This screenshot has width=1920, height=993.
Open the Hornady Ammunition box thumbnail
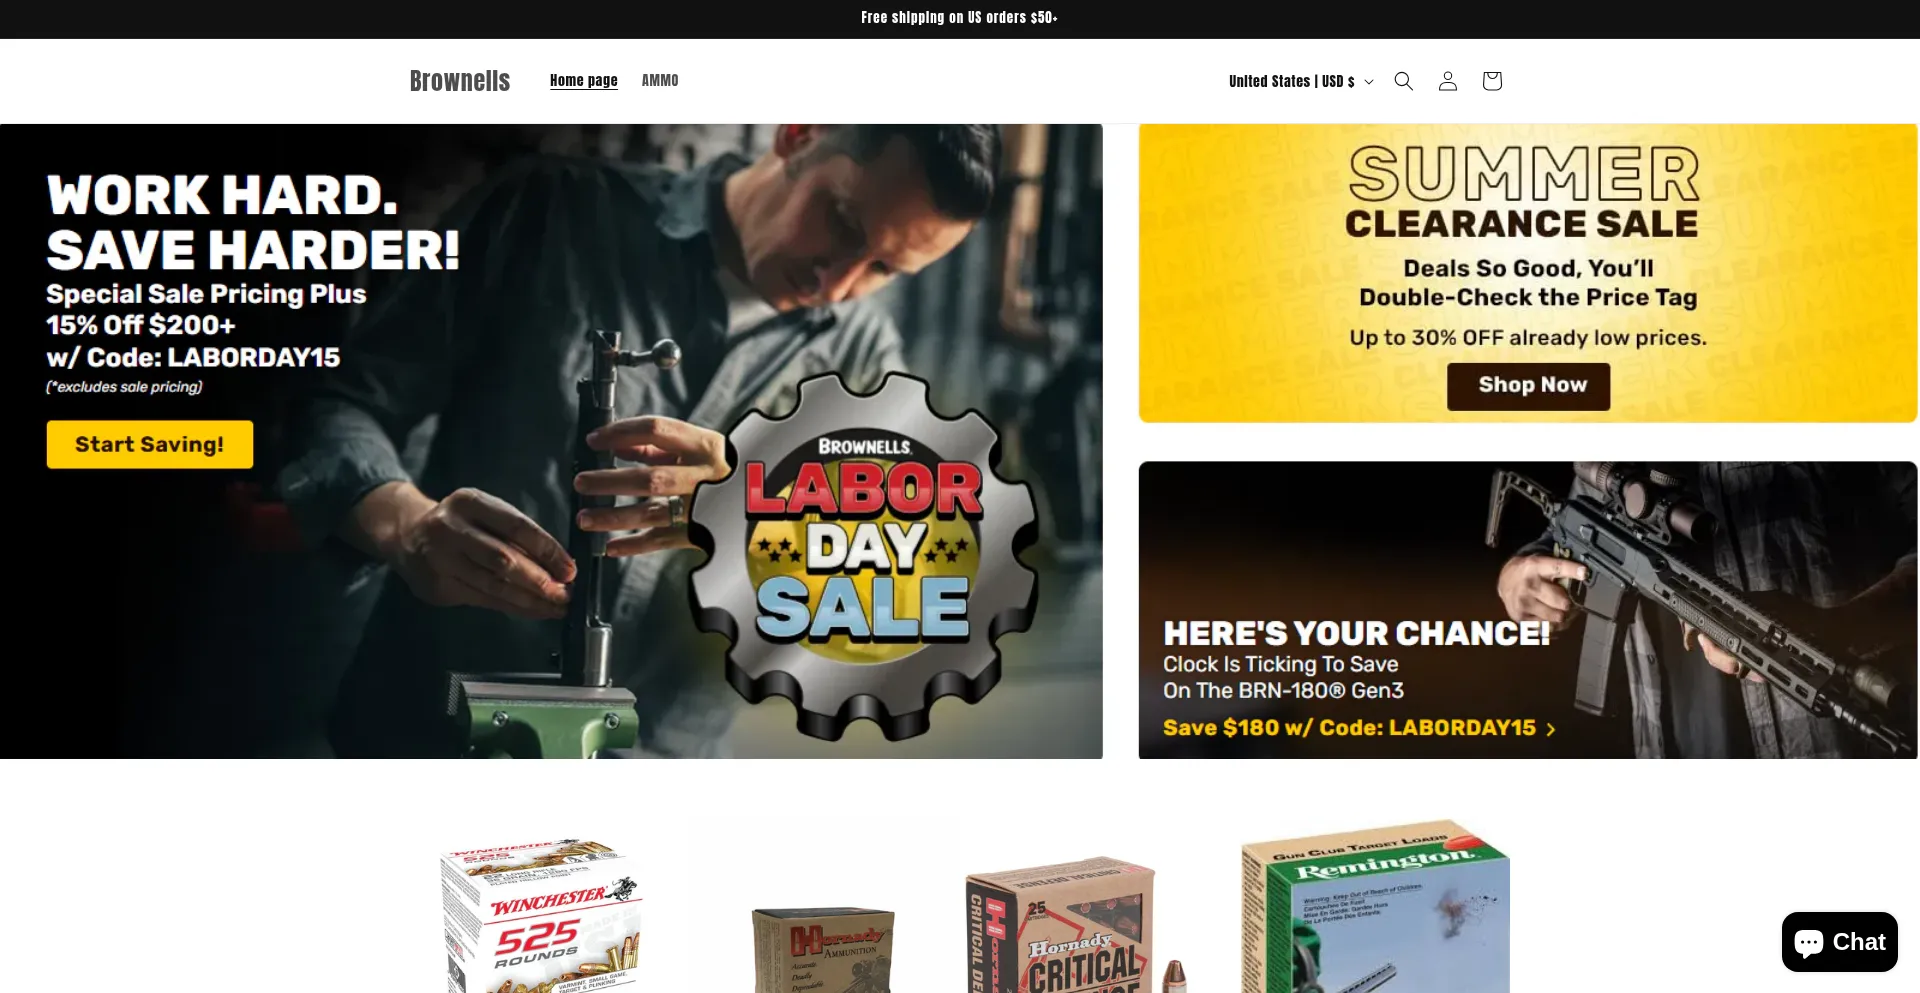[x=823, y=949]
